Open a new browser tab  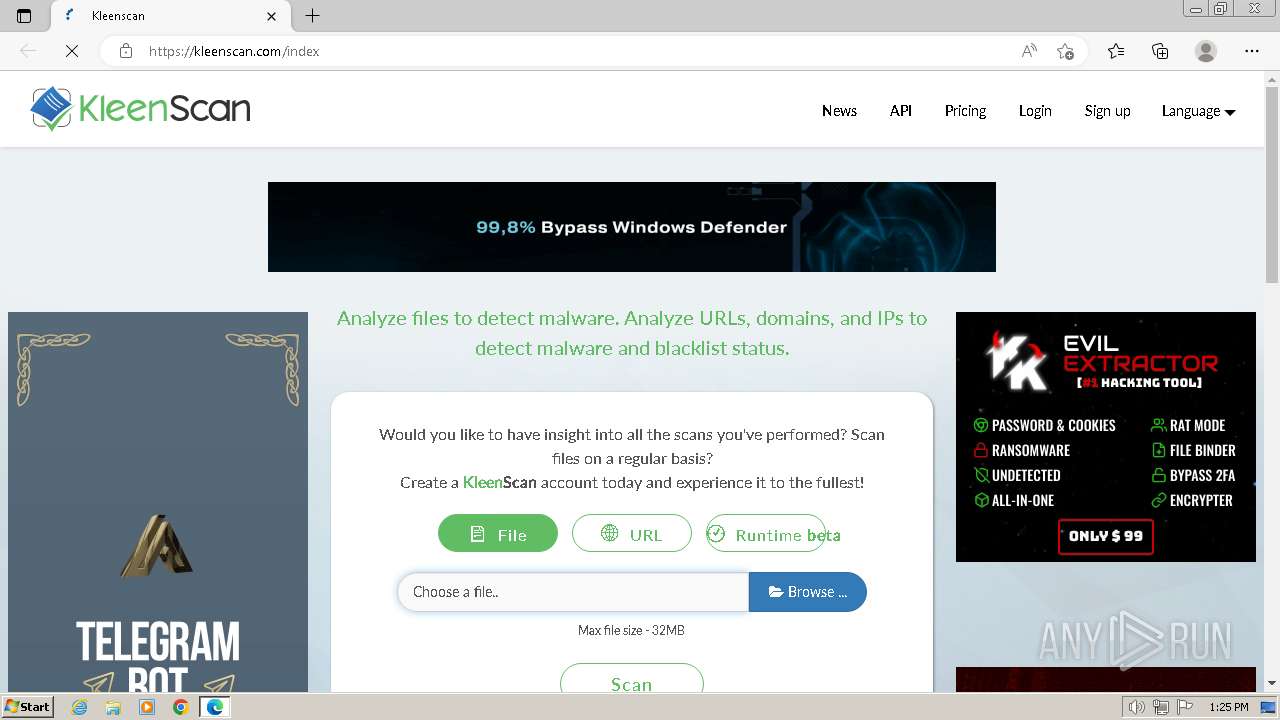312,16
